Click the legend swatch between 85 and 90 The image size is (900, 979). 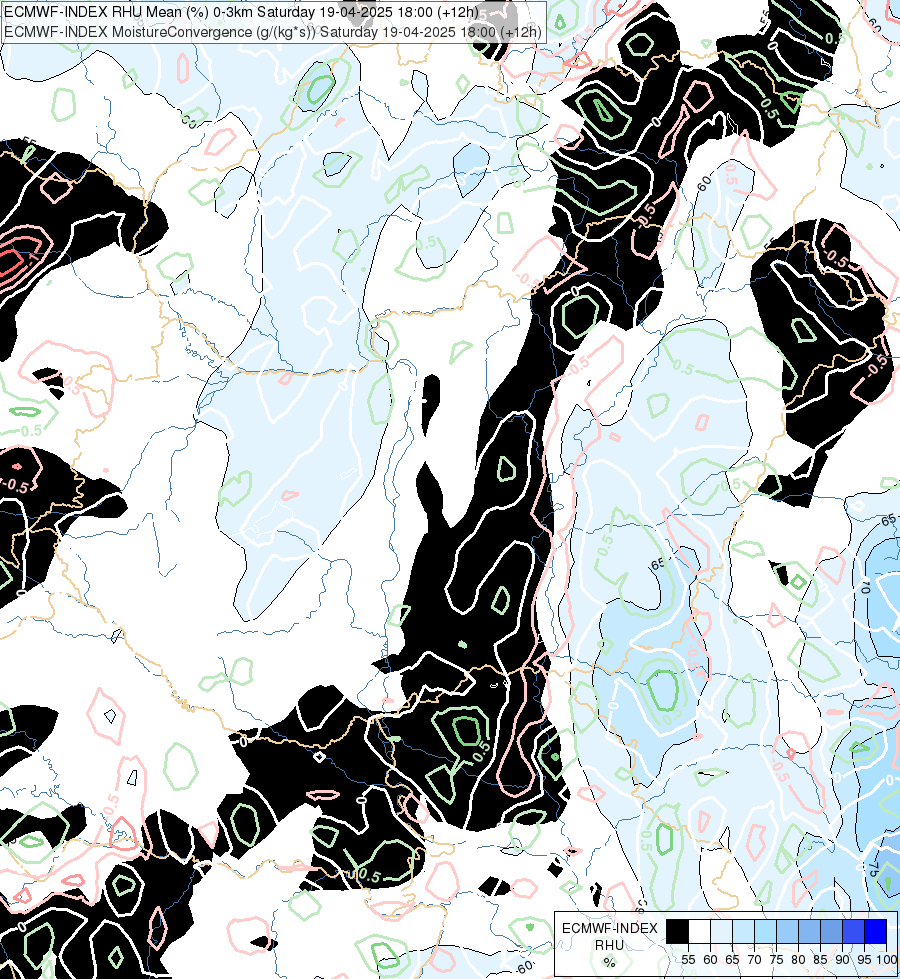pos(831,931)
